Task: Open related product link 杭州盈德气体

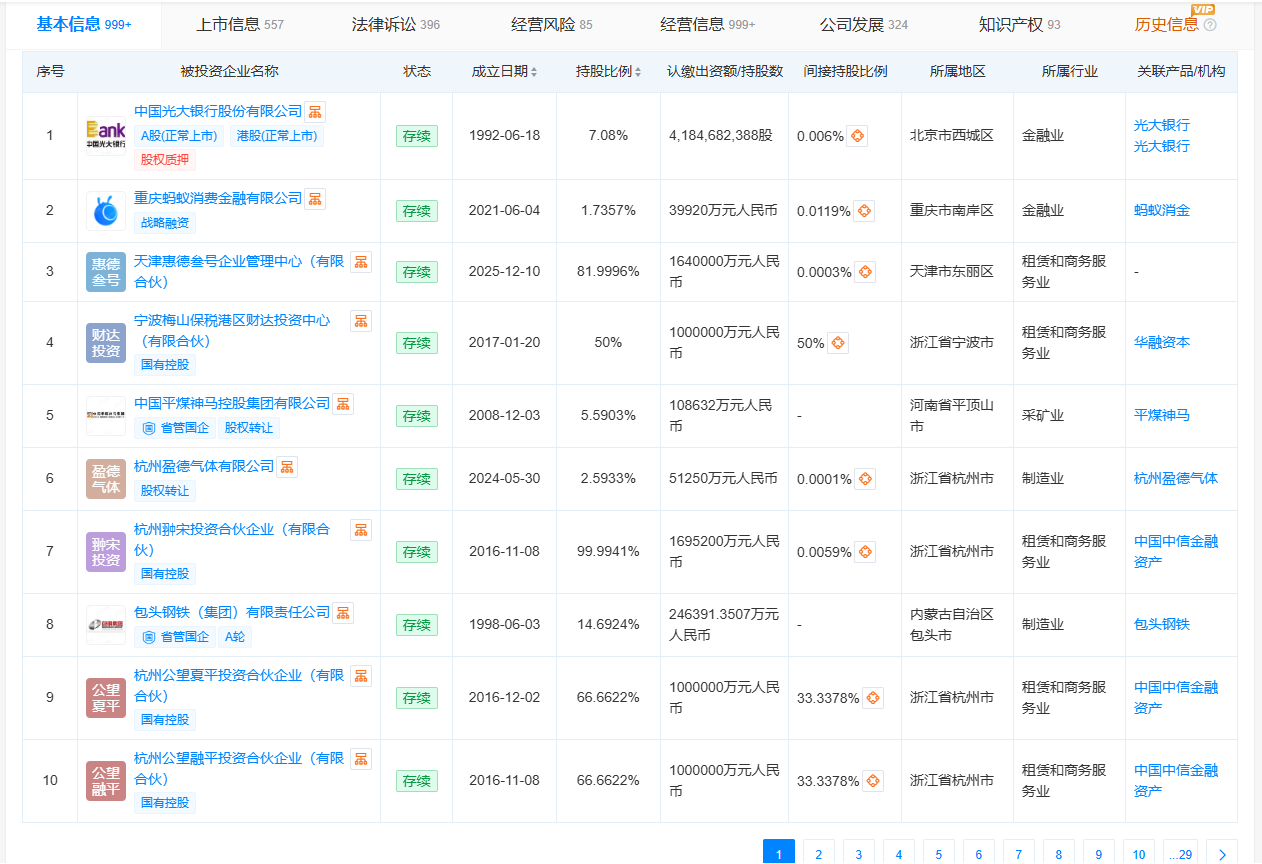Action: click(1176, 479)
